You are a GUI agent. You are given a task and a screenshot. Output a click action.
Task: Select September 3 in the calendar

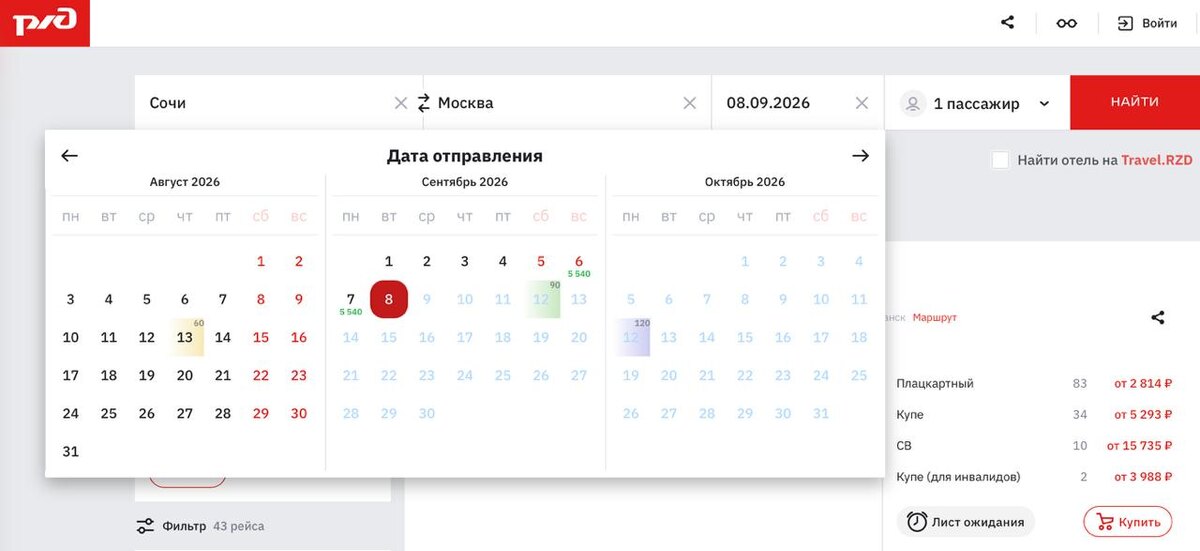(x=465, y=261)
